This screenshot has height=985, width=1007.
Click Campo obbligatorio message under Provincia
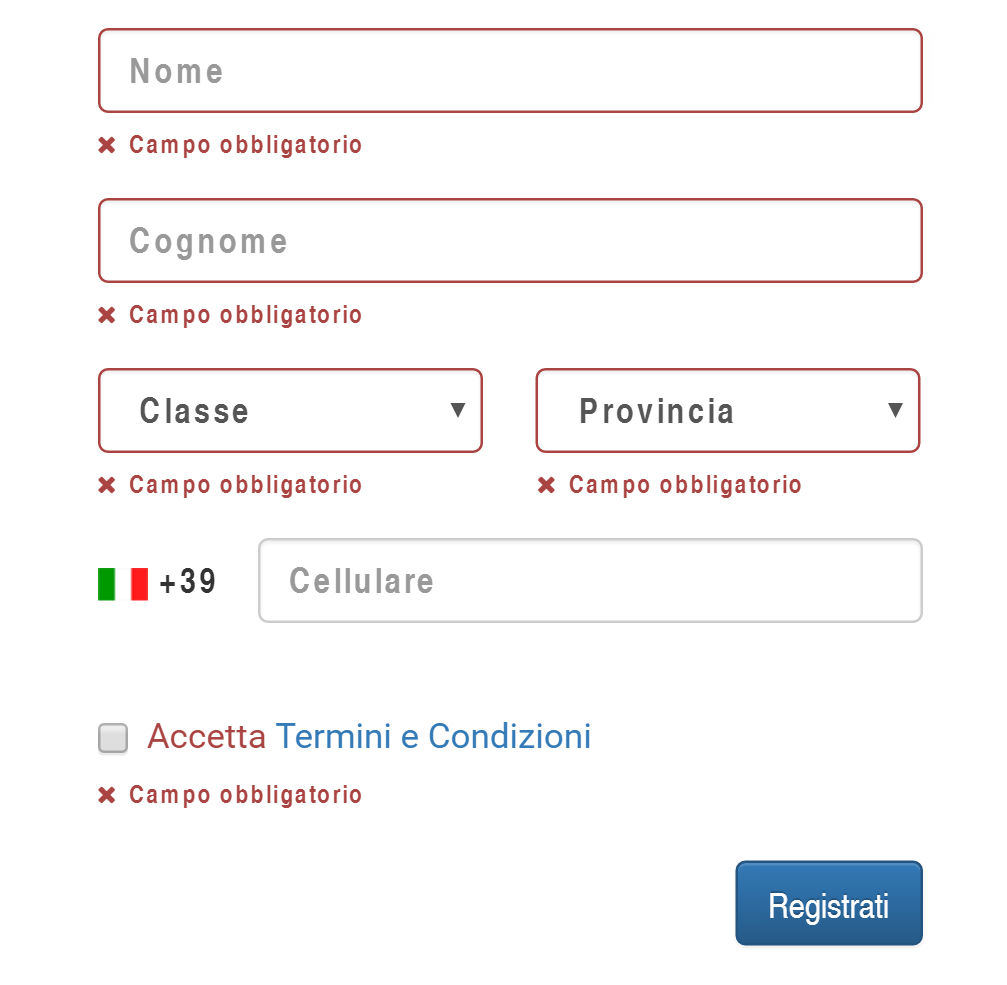[685, 485]
